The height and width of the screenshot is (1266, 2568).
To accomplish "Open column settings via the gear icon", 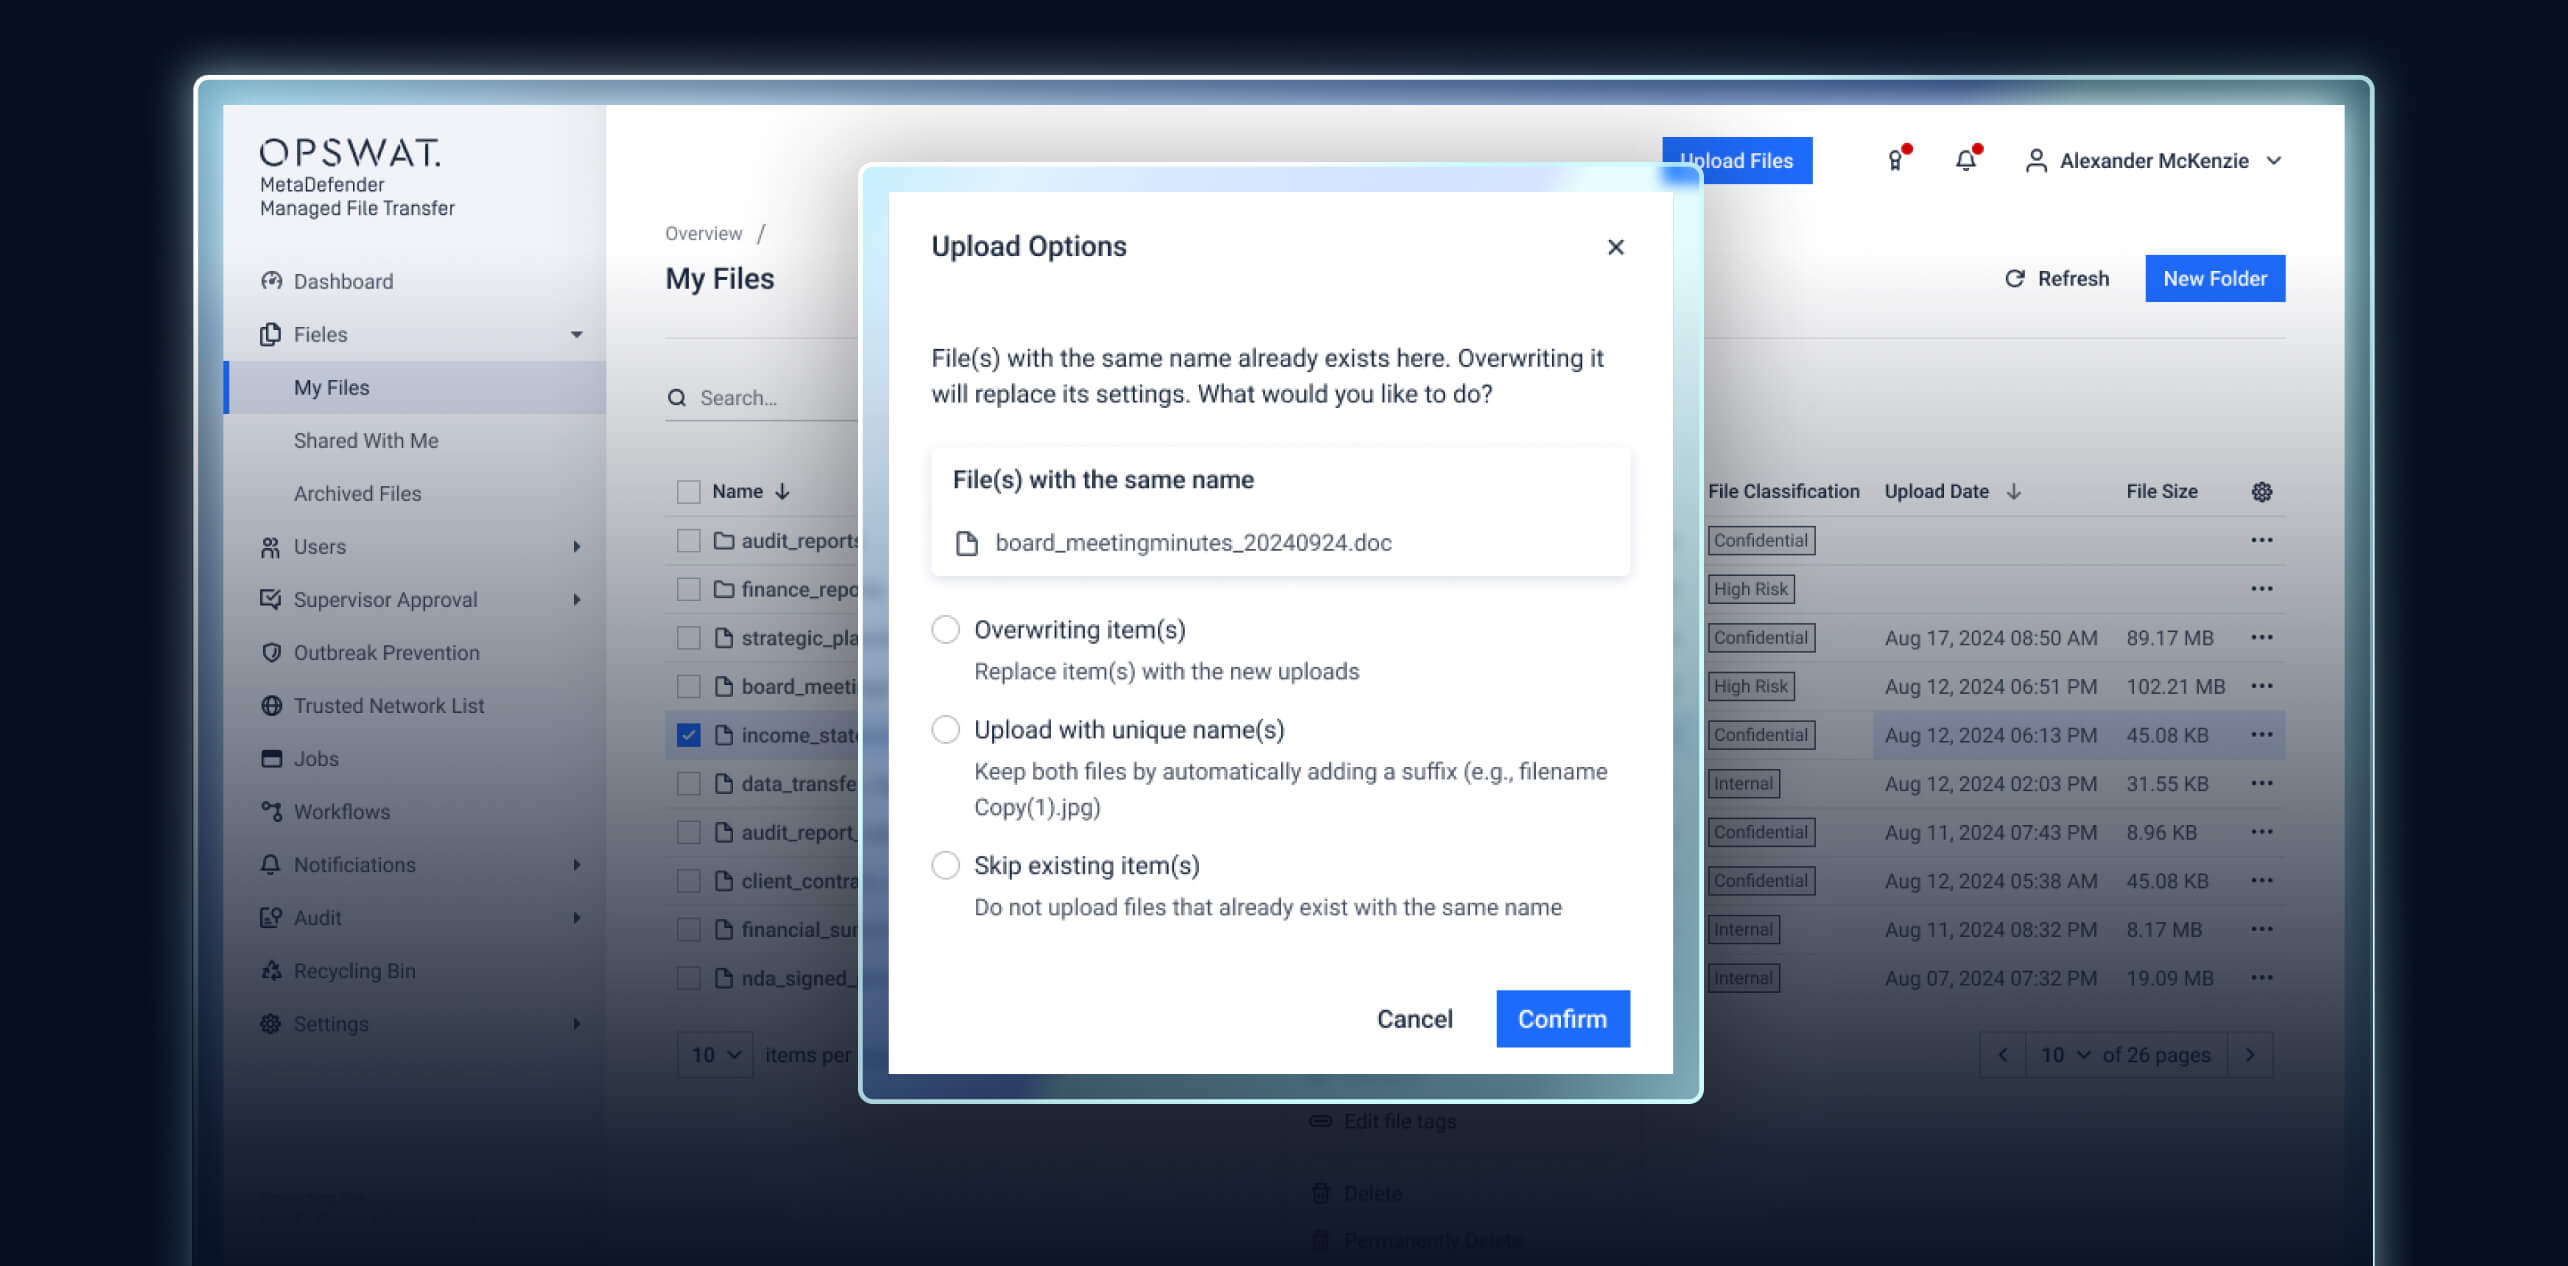I will (x=2260, y=491).
